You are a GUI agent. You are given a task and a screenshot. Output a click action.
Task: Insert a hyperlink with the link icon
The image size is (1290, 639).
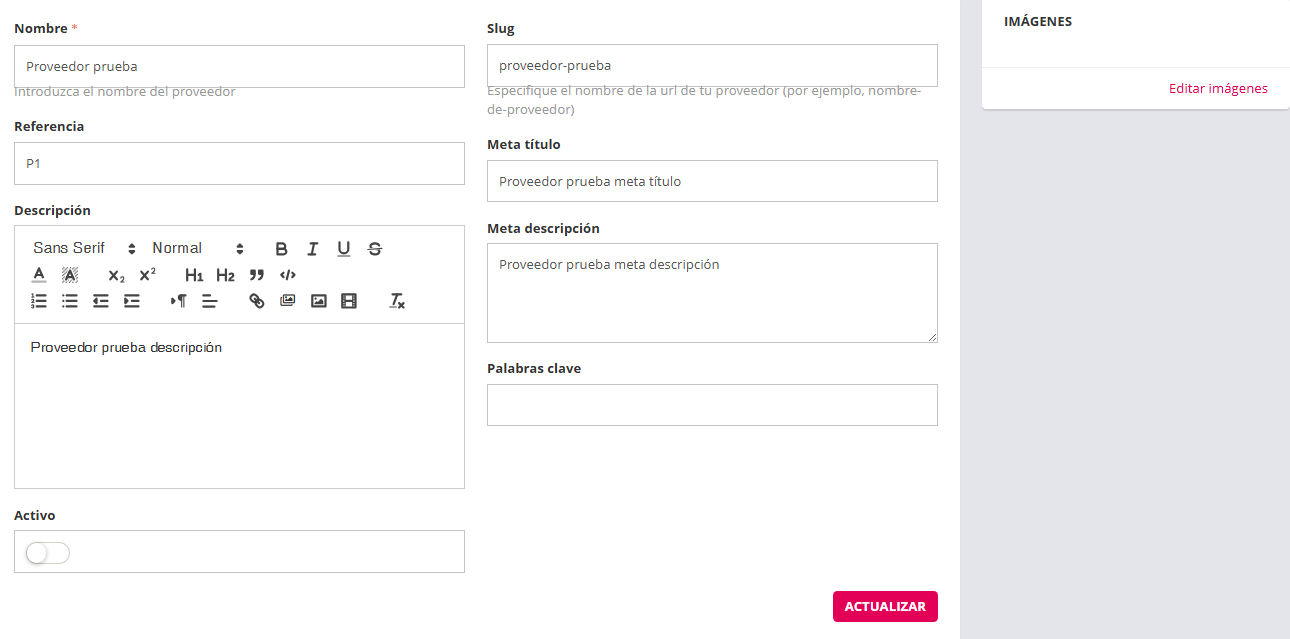click(257, 301)
